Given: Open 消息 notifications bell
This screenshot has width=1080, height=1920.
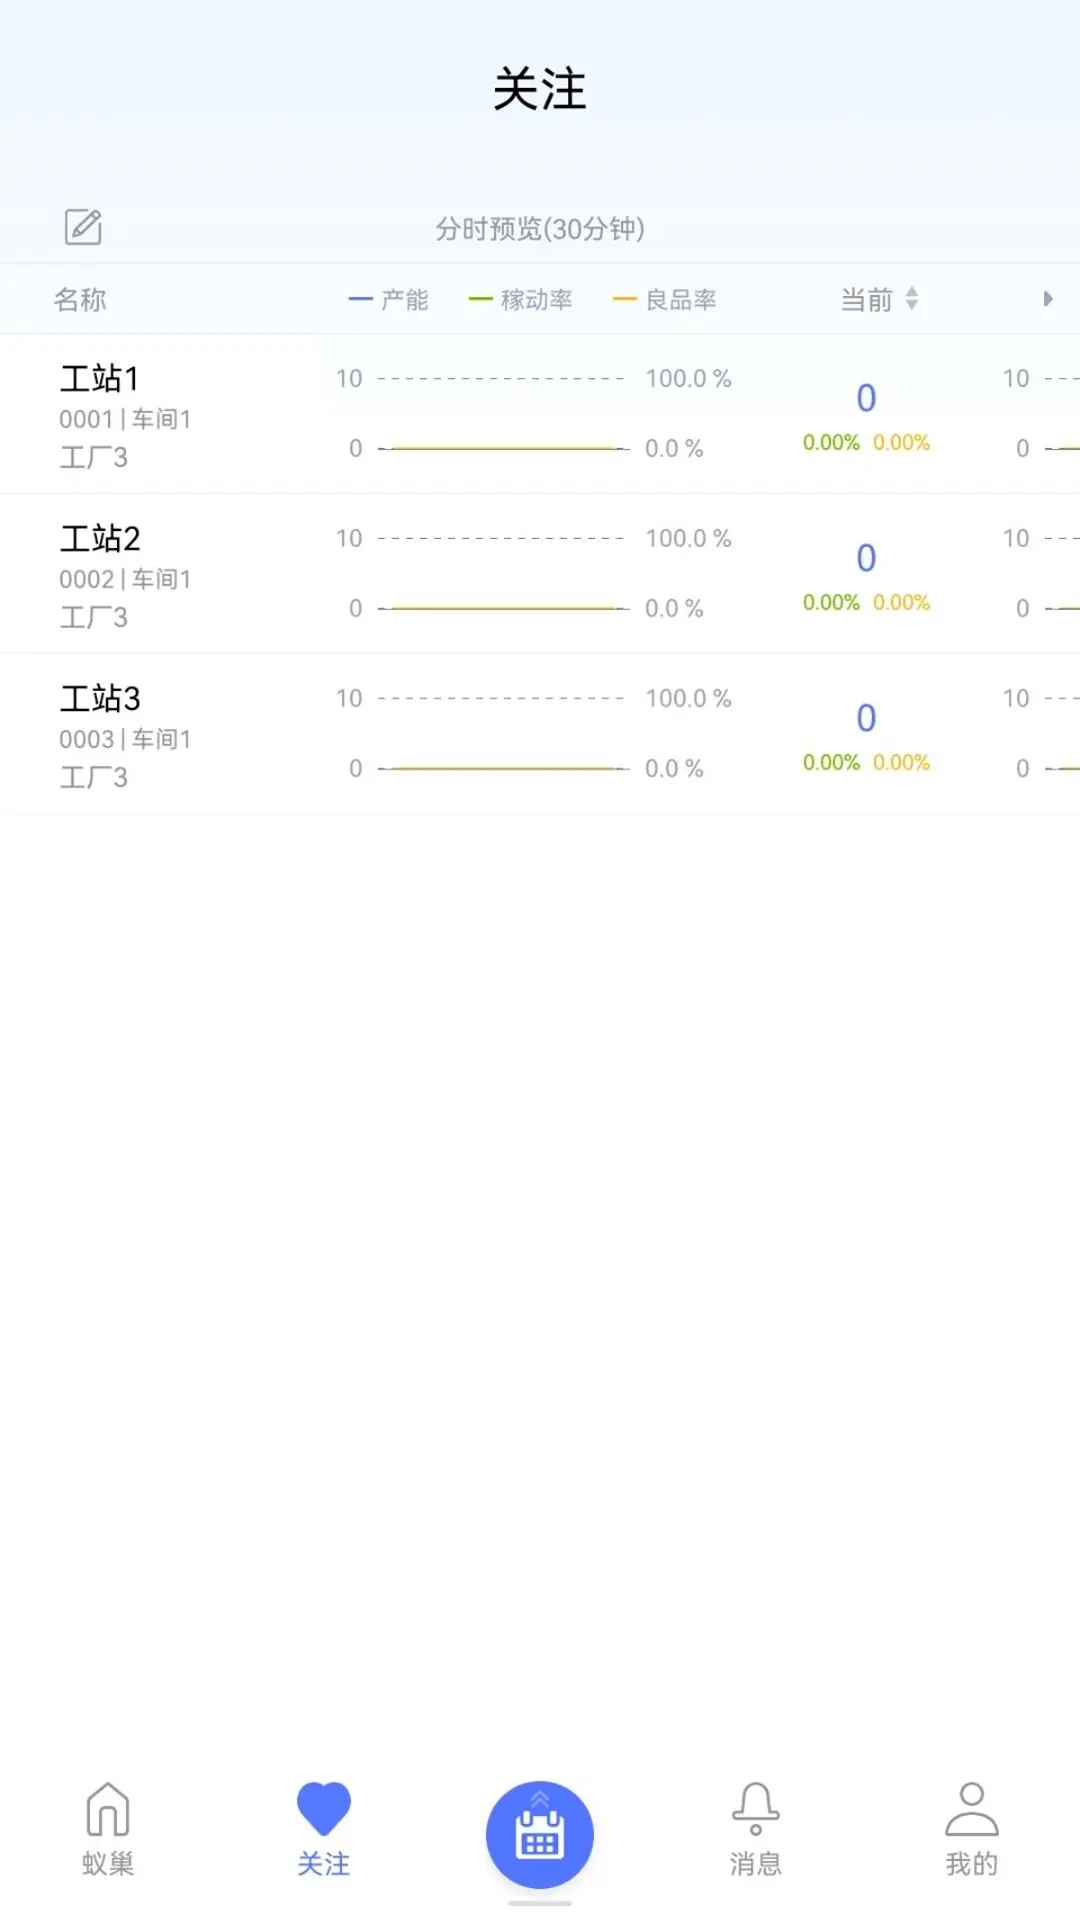Looking at the screenshot, I should (x=755, y=1828).
